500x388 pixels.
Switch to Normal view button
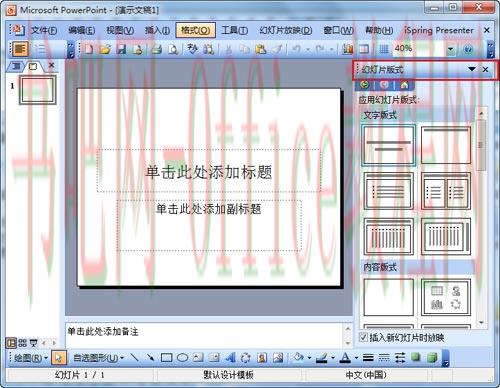click(x=11, y=343)
